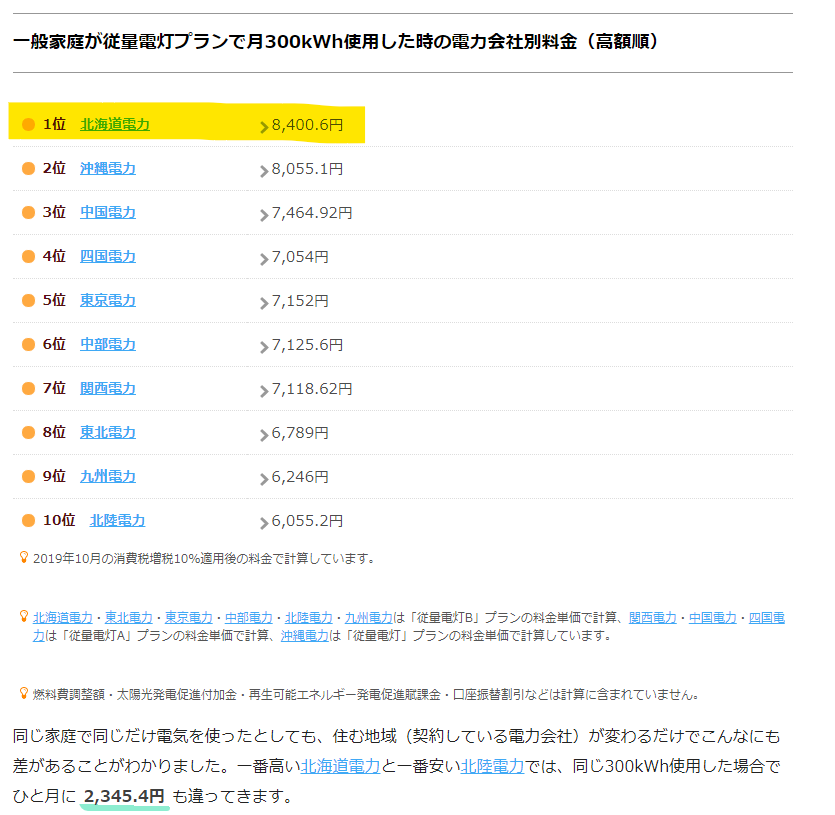This screenshot has width=835, height=815.
Task: Open 四国電力 link in the 4位 row
Action: (x=108, y=256)
